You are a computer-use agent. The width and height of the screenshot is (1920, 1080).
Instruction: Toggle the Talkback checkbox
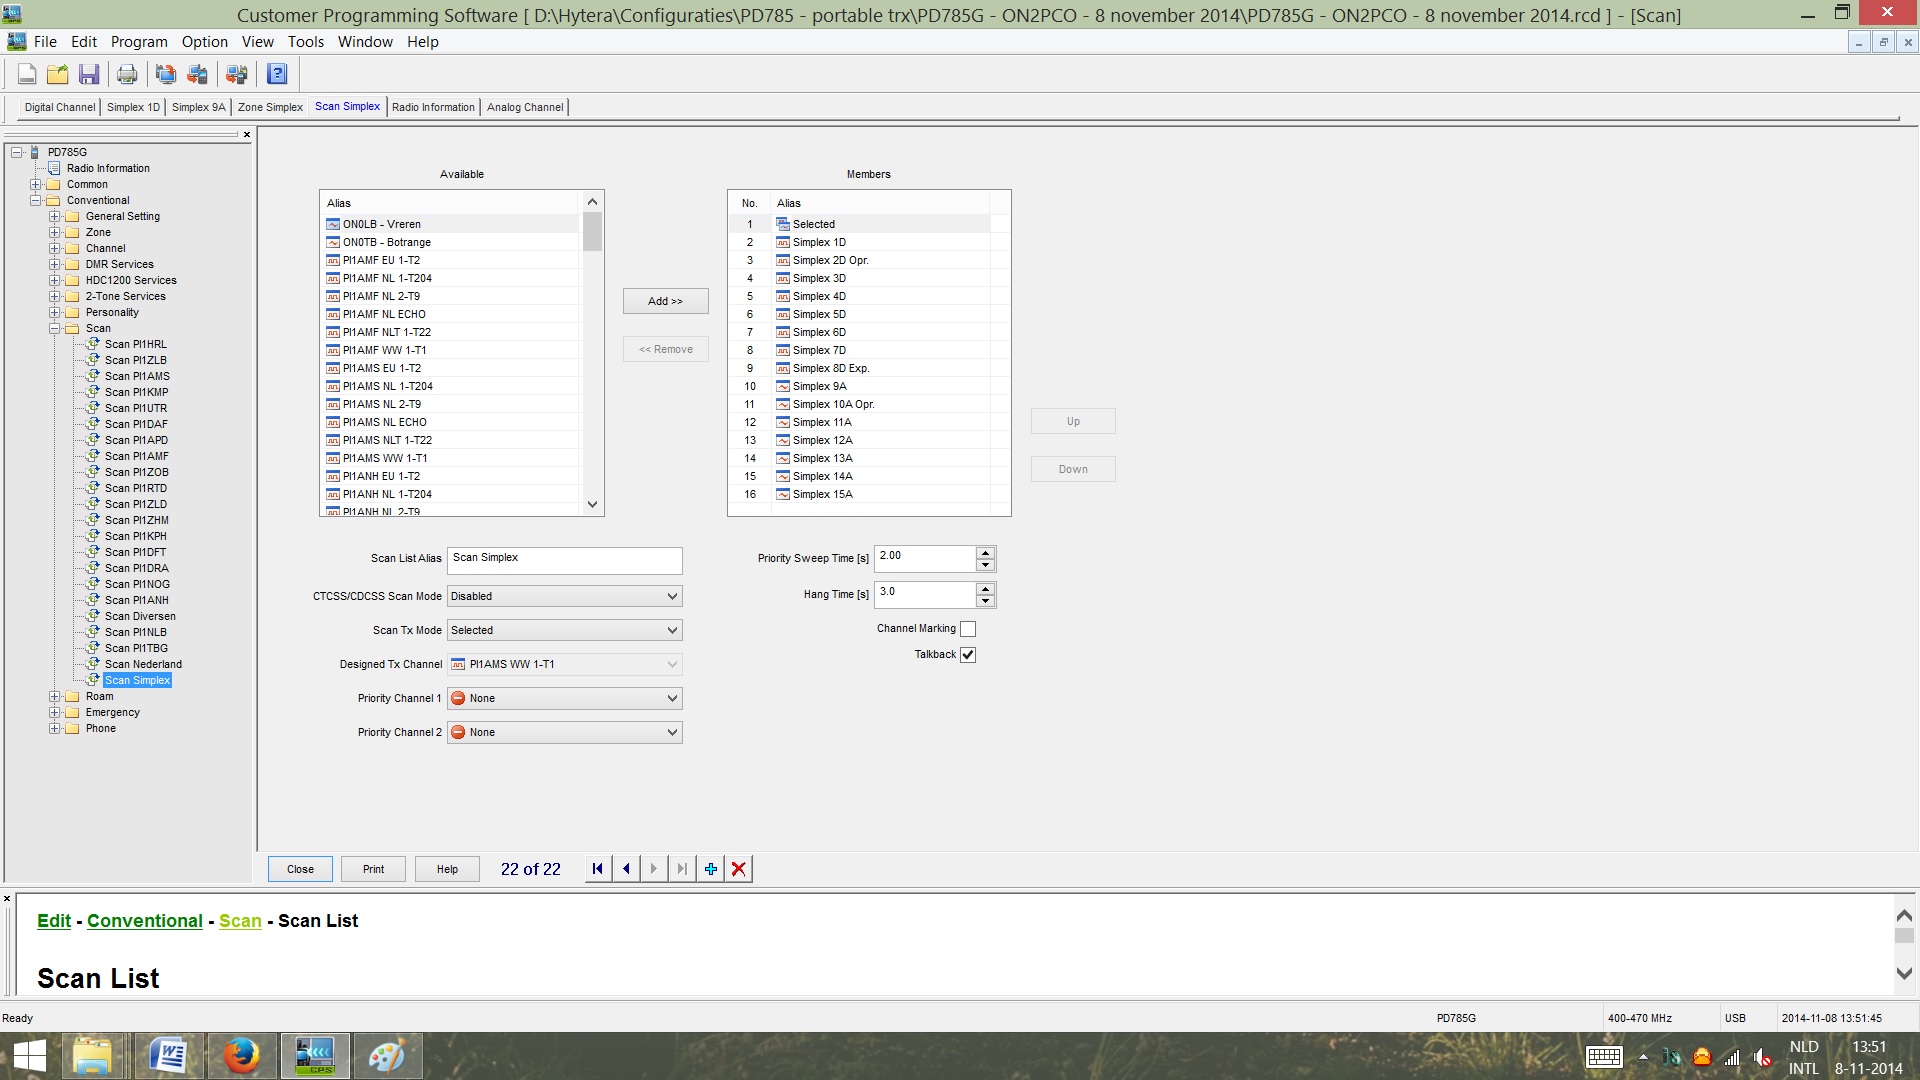[x=968, y=655]
